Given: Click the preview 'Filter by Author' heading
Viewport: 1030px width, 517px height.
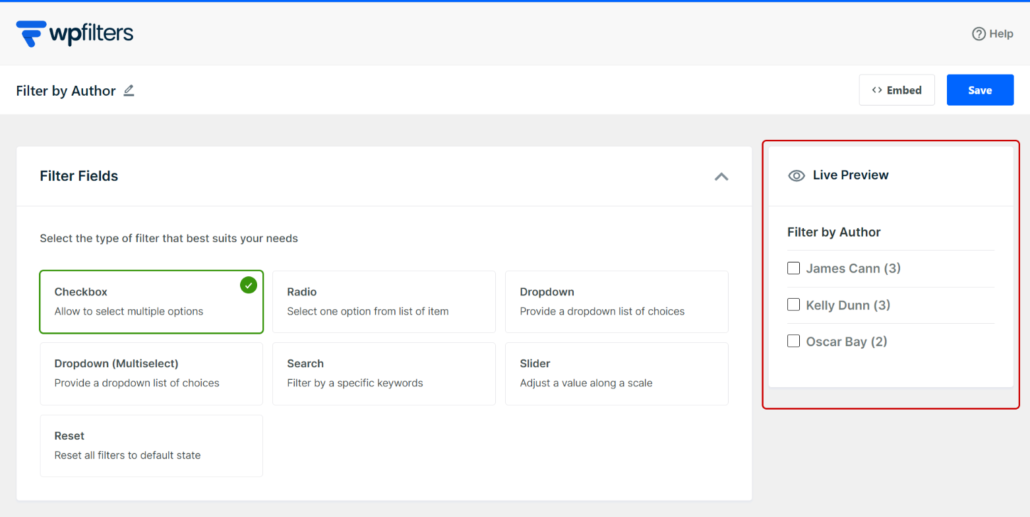Looking at the screenshot, I should pyautogui.click(x=834, y=232).
